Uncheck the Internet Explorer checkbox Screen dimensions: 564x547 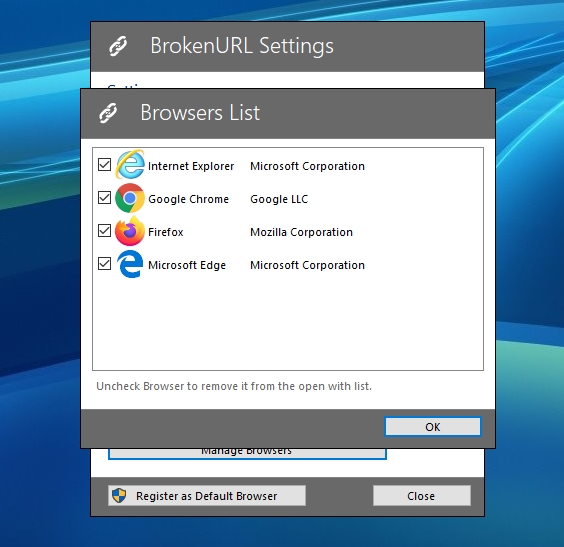[104, 165]
